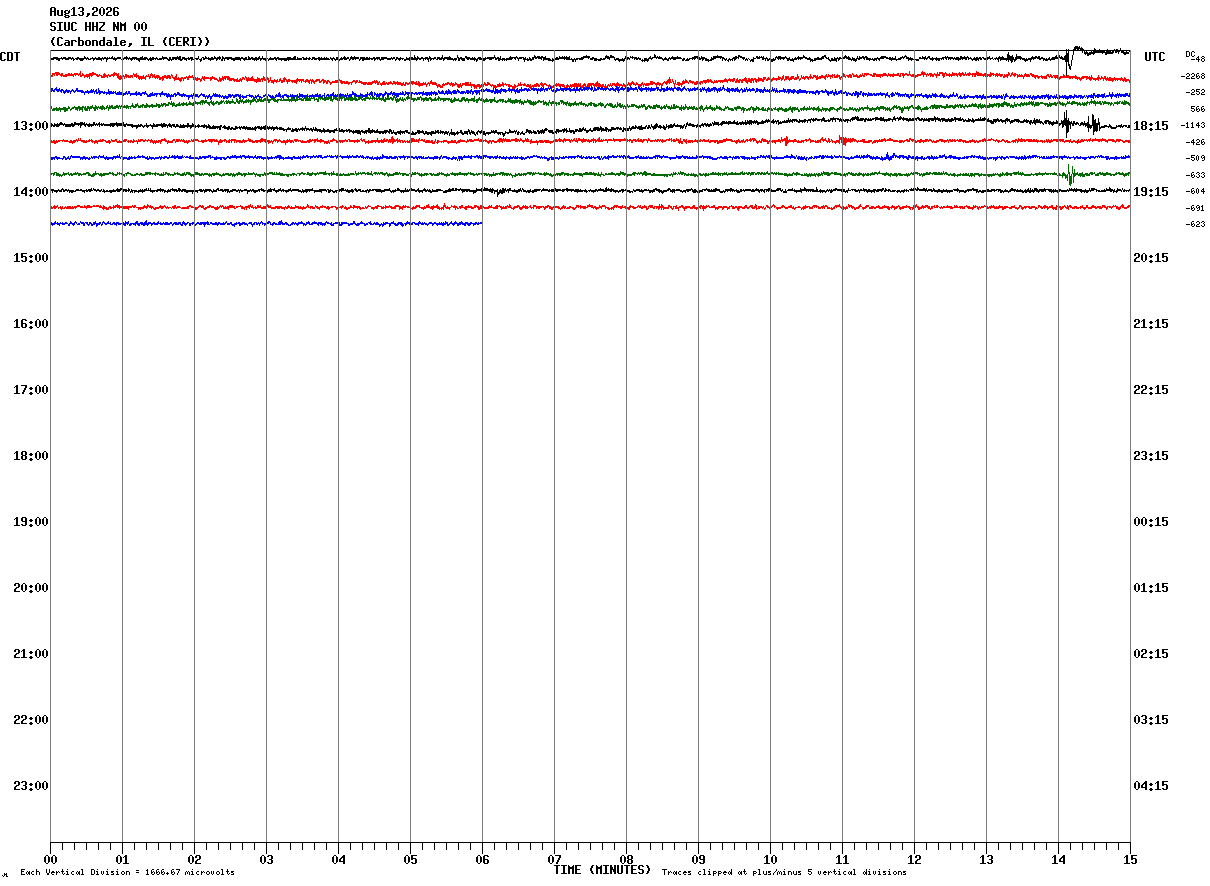This screenshot has width=1210, height=886.
Task: Click the 19:00 CDT hour label
Action: point(30,522)
